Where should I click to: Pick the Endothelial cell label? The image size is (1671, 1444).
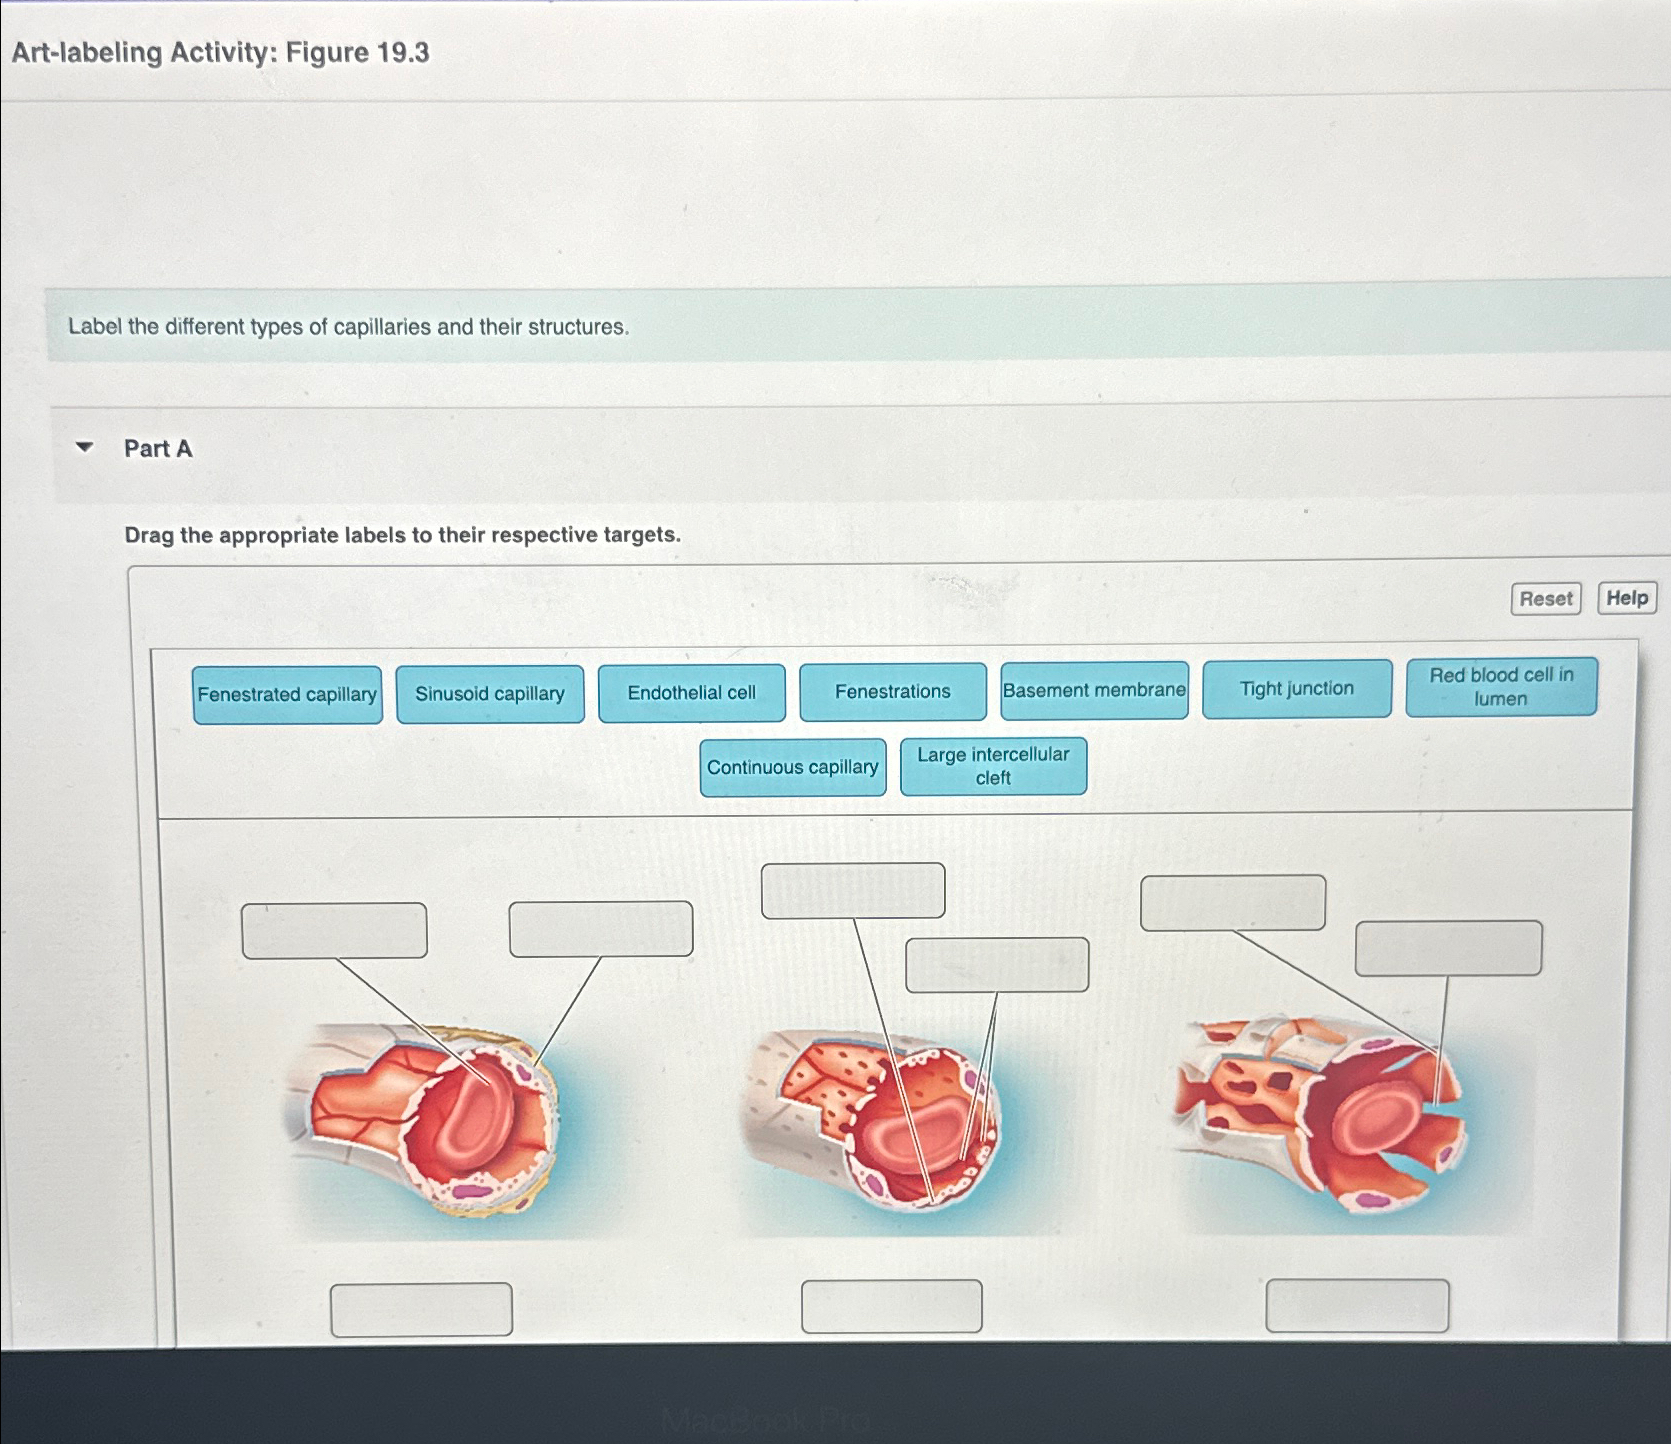coord(692,693)
